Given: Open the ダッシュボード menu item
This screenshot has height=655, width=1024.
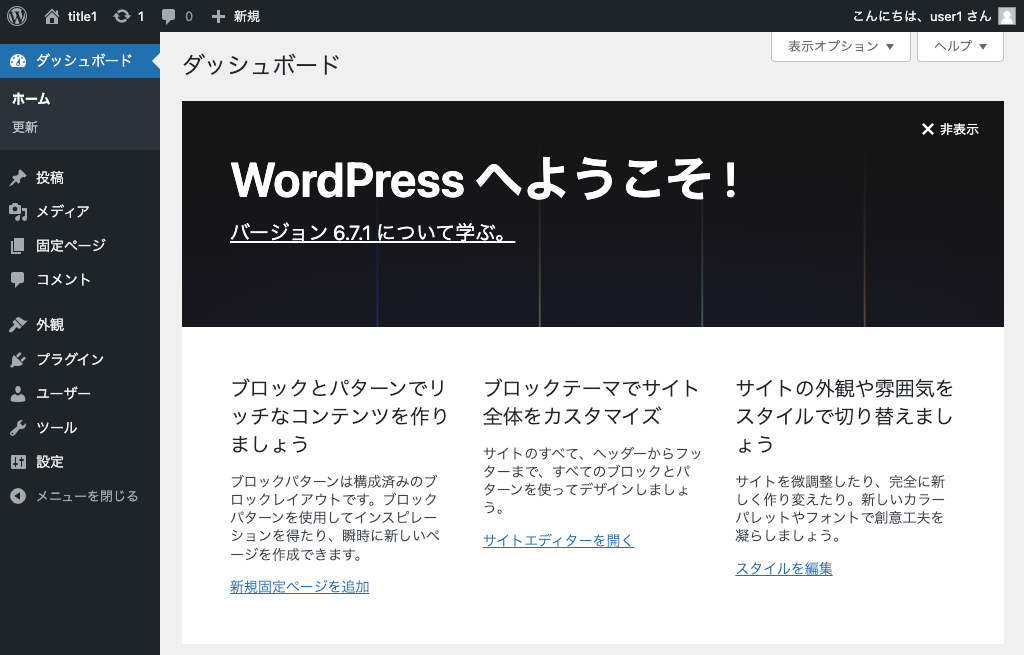Looking at the screenshot, I should pos(80,61).
